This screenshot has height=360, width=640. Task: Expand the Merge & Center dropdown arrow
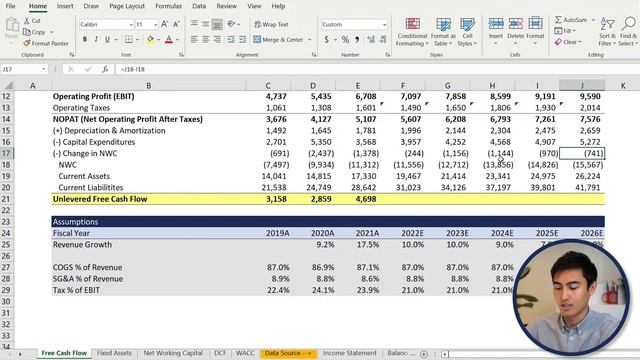(309, 40)
